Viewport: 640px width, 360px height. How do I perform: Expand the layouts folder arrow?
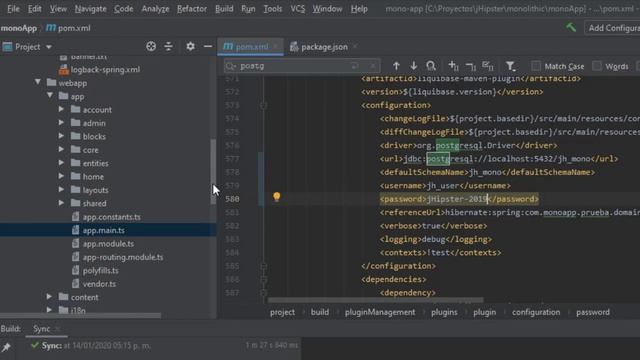click(61, 190)
